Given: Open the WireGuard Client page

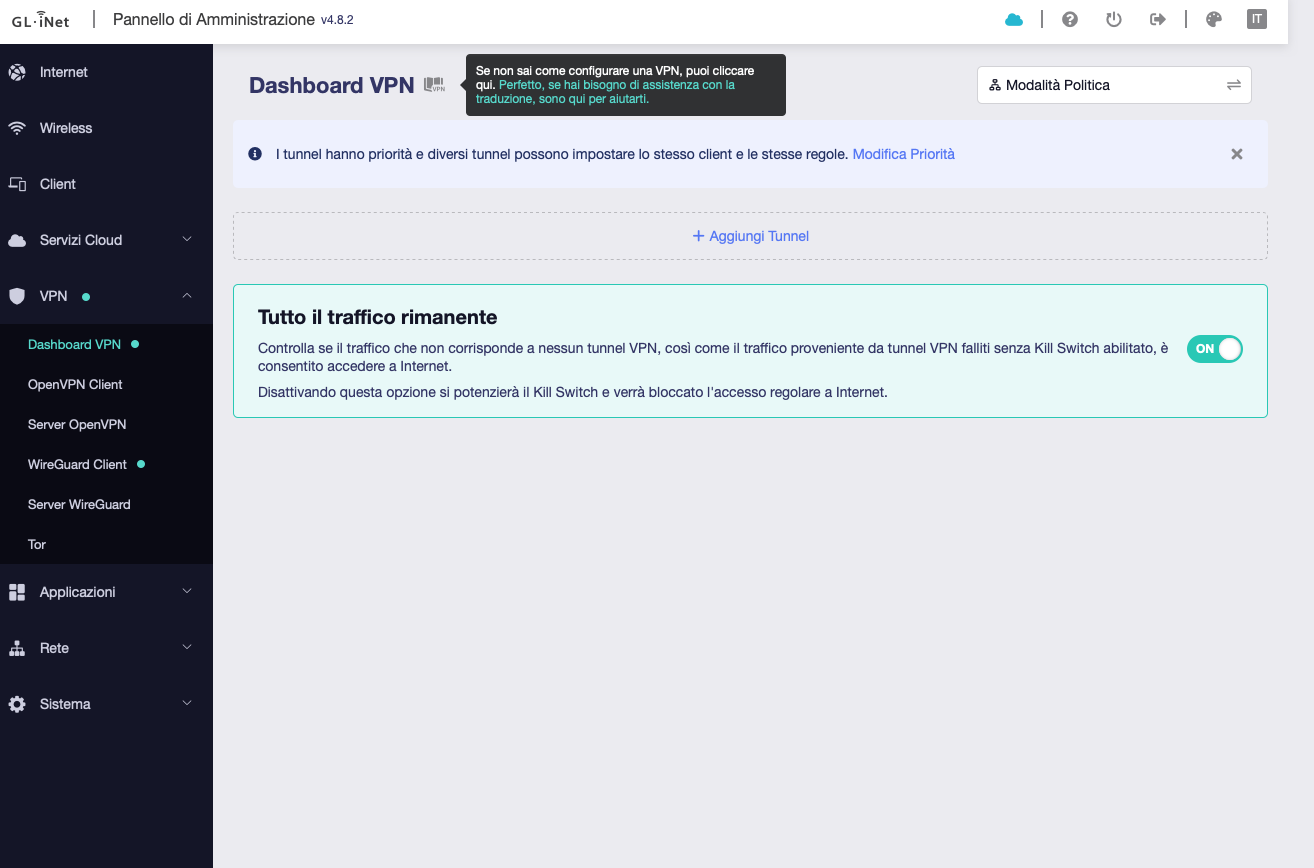Looking at the screenshot, I should 77,464.
